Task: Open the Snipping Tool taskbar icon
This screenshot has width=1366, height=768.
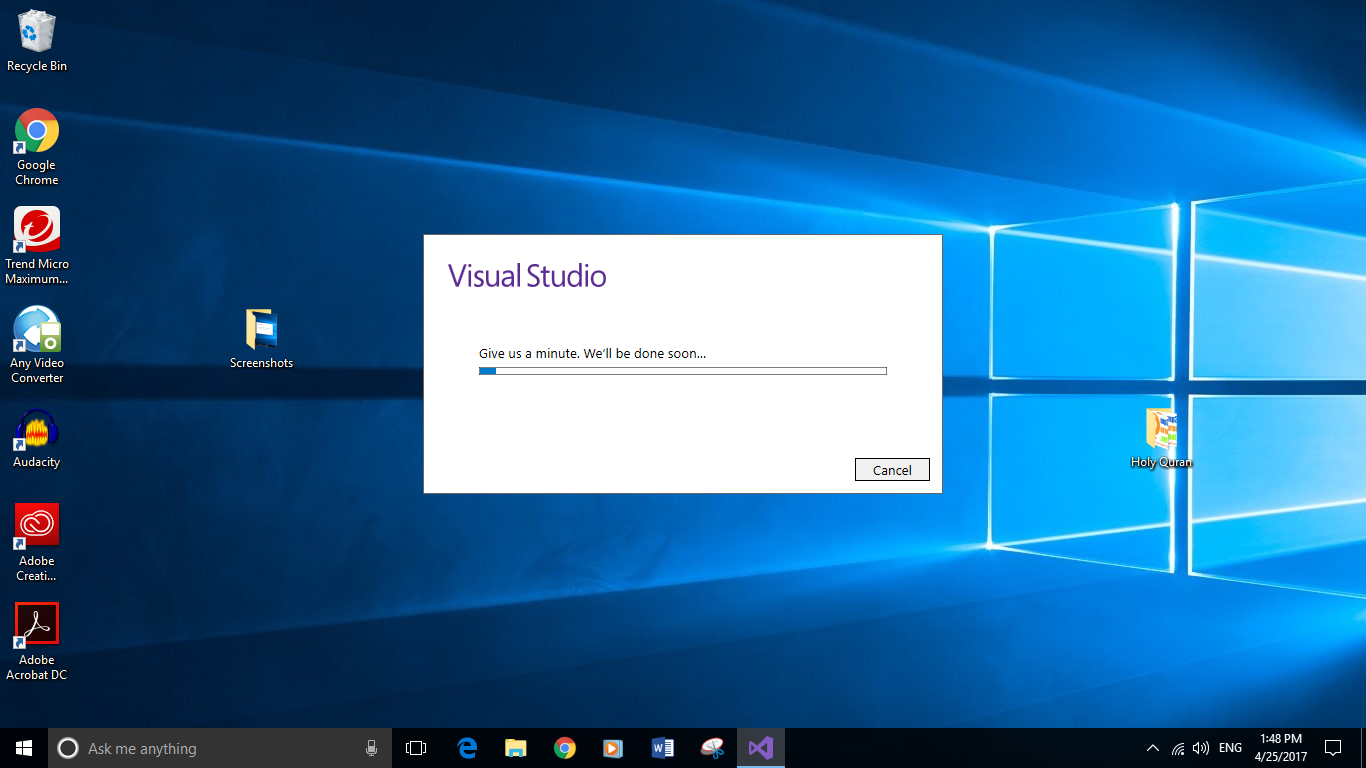Action: coord(712,748)
